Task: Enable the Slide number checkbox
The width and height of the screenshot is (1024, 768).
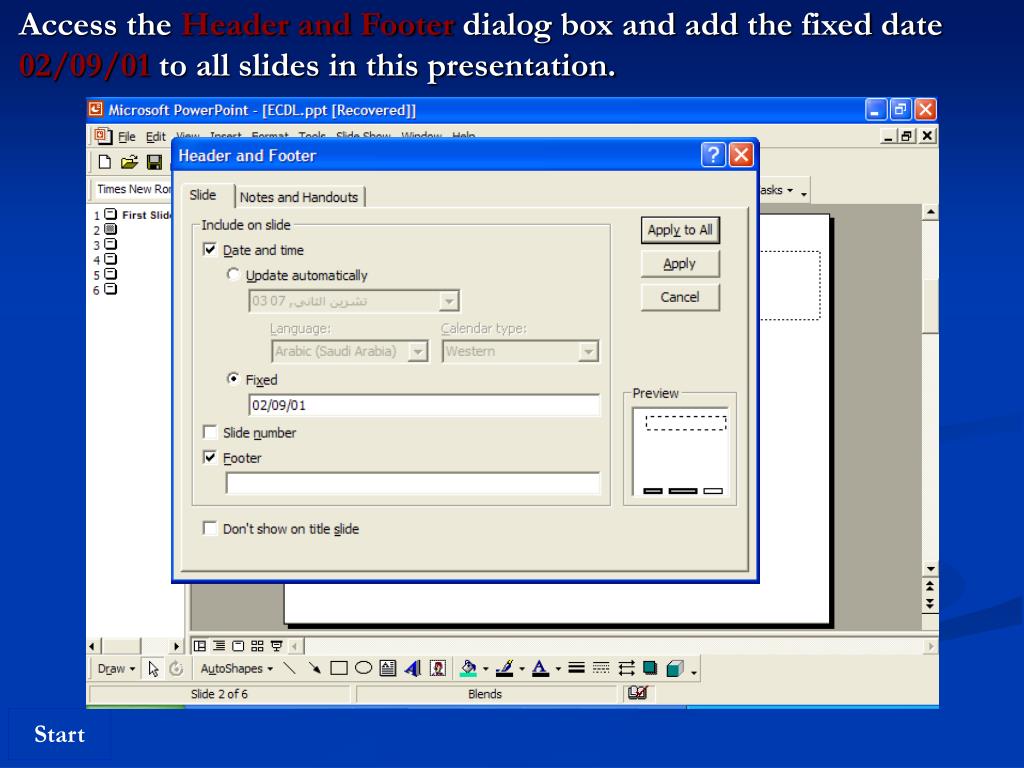Action: click(x=210, y=432)
